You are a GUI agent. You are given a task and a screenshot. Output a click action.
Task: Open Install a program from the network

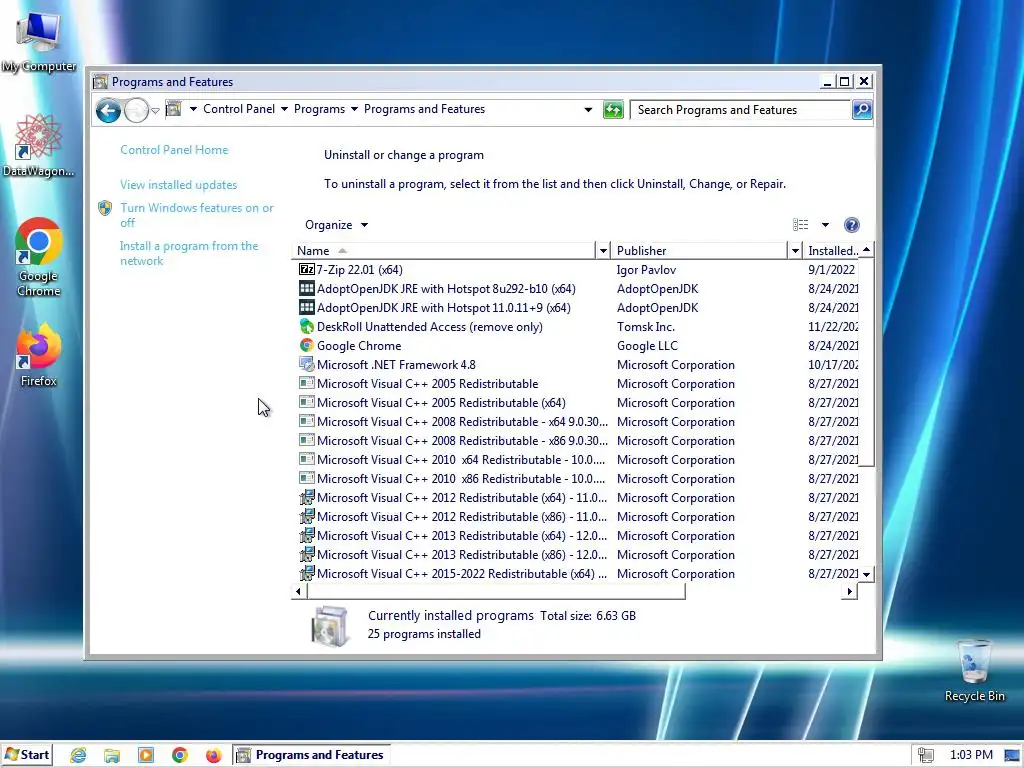[x=189, y=253]
